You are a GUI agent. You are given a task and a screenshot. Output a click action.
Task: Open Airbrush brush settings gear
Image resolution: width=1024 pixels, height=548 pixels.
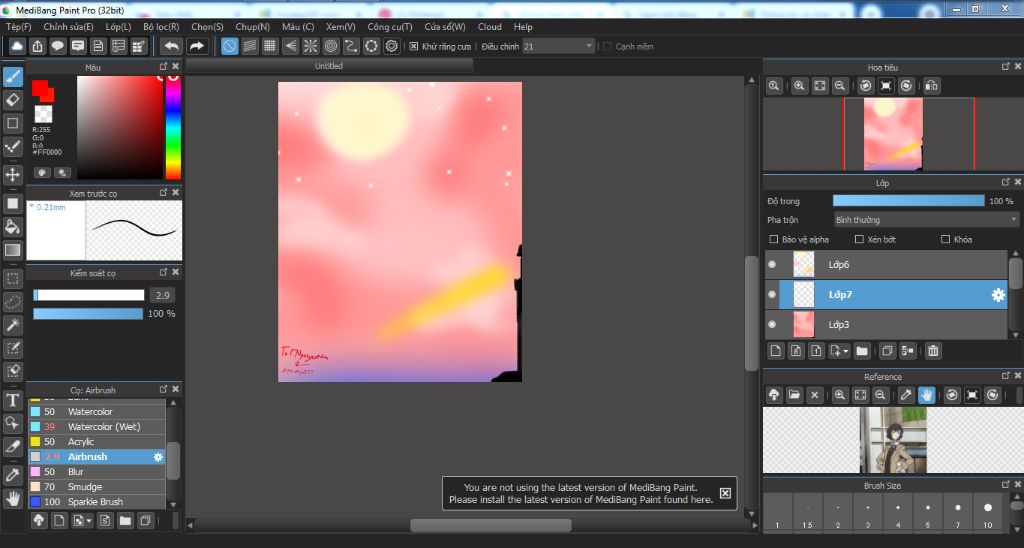click(158, 457)
